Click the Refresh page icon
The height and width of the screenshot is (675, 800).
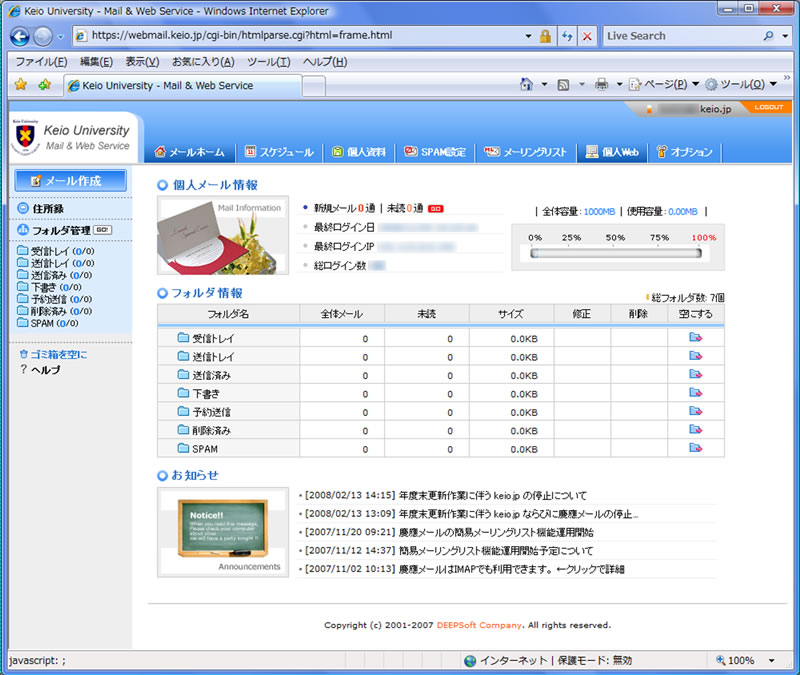click(567, 35)
